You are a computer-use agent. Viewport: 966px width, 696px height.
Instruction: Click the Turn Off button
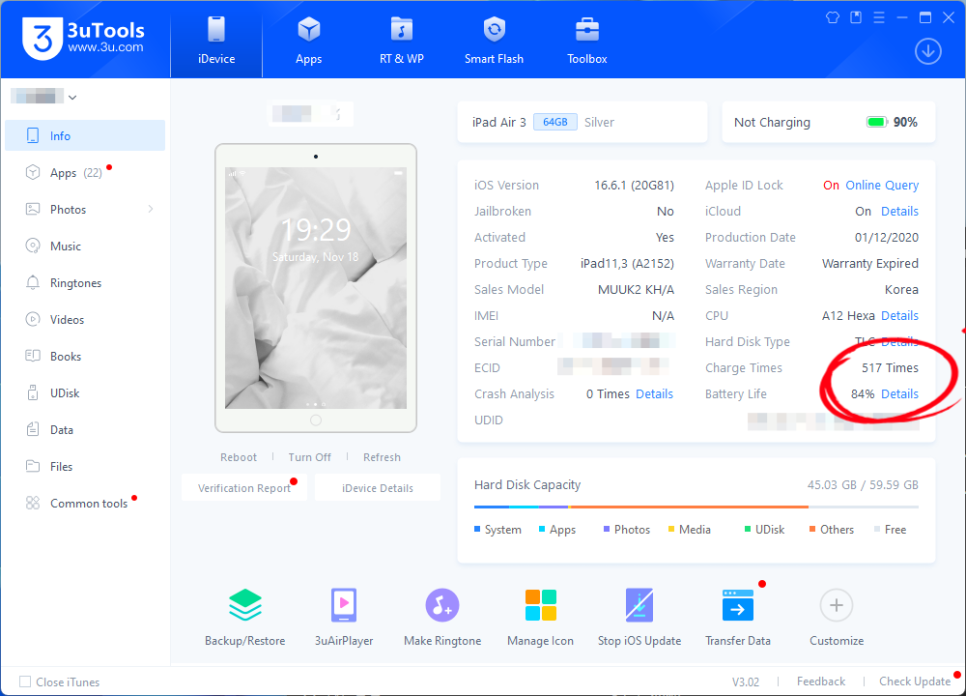(309, 457)
